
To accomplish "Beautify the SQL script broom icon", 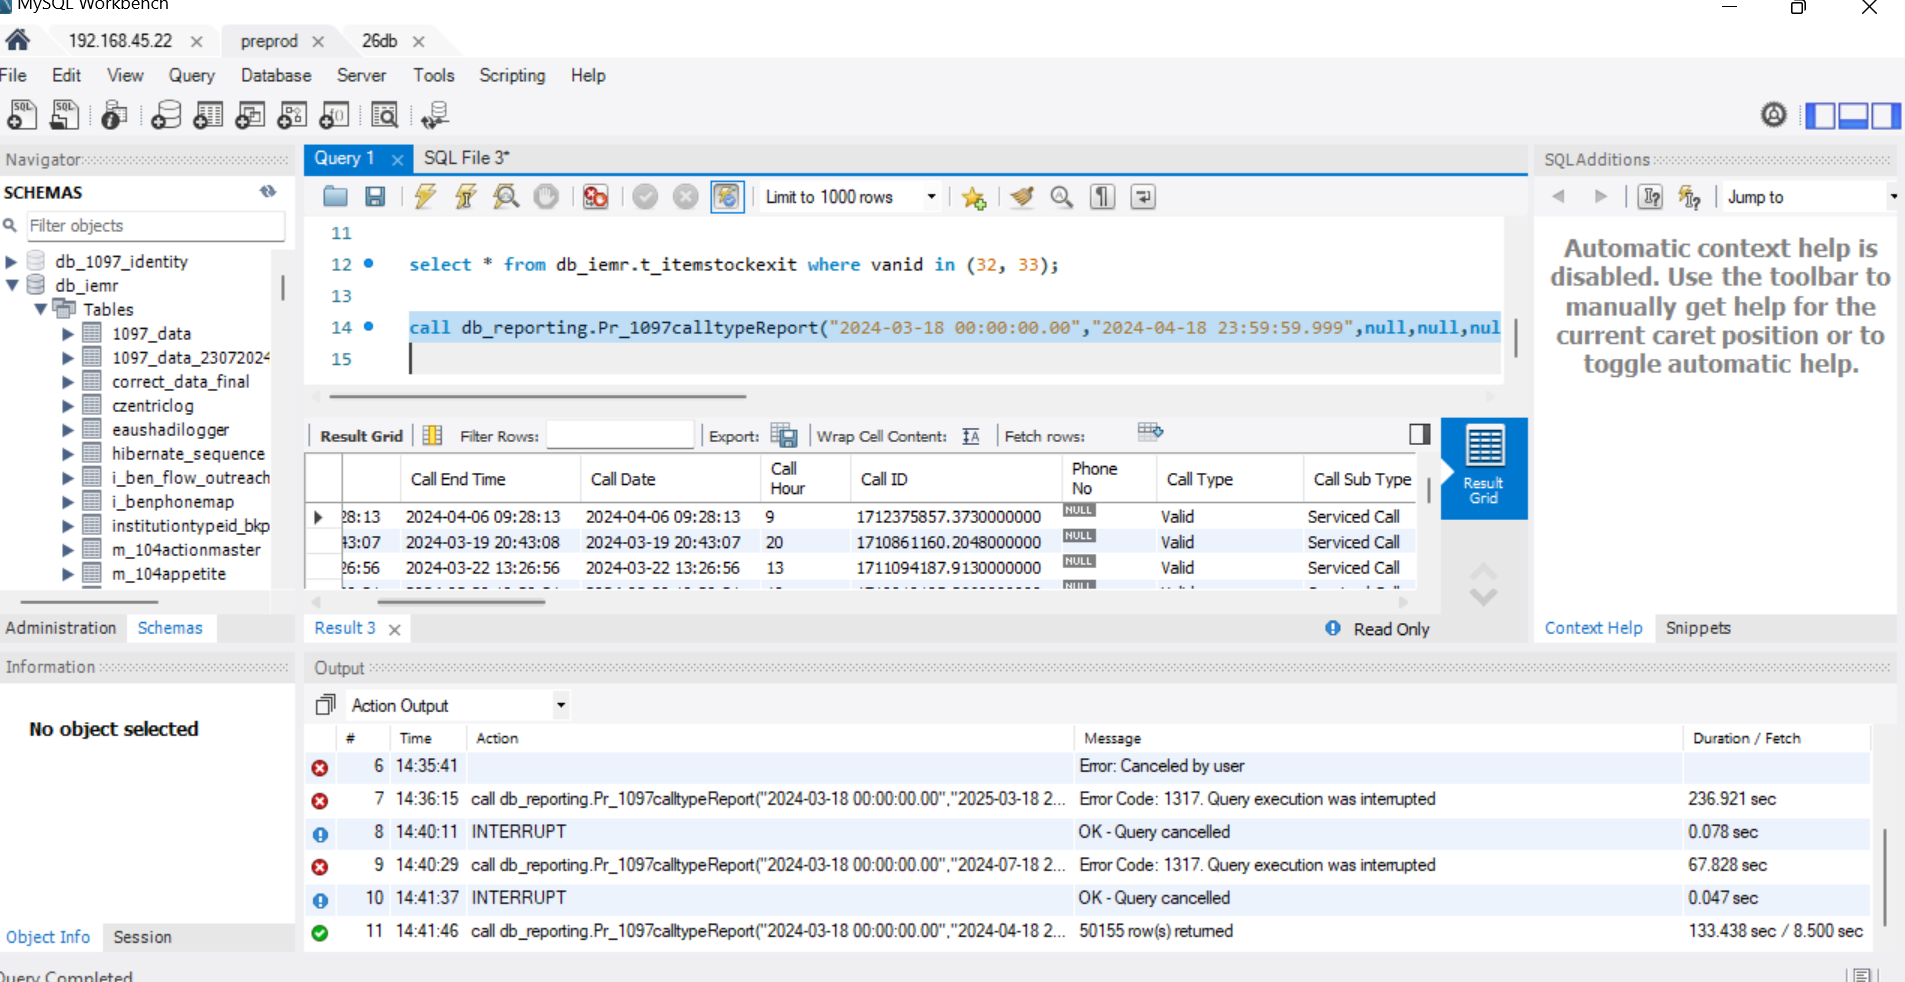I will click(x=1022, y=197).
